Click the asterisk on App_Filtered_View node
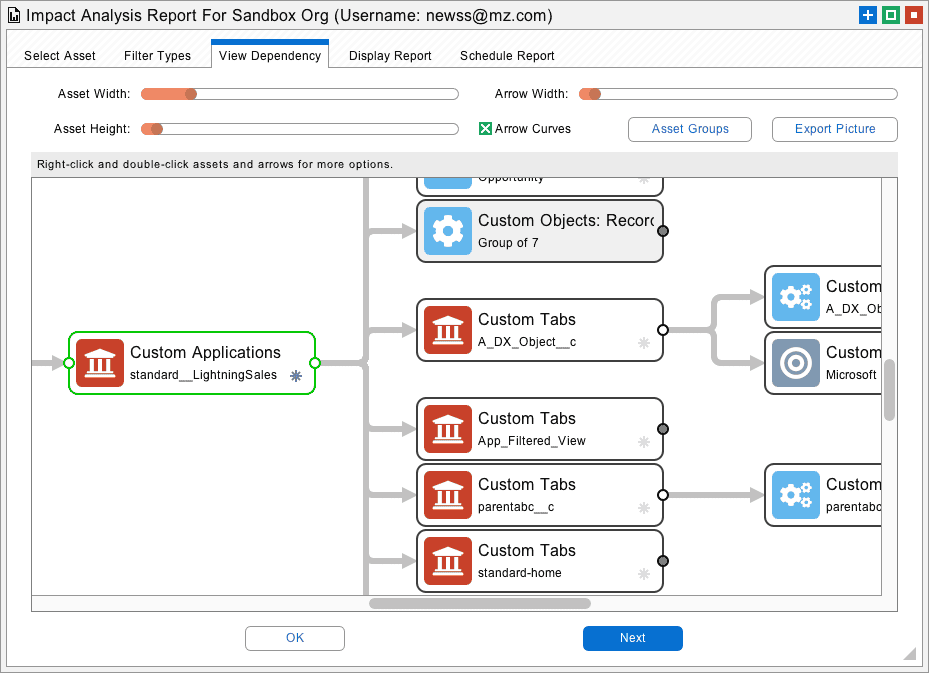The image size is (929, 673). coord(644,441)
